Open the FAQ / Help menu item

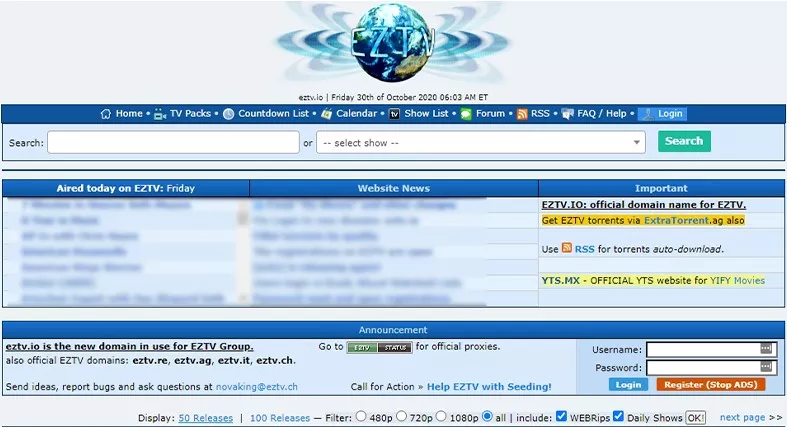click(601, 114)
